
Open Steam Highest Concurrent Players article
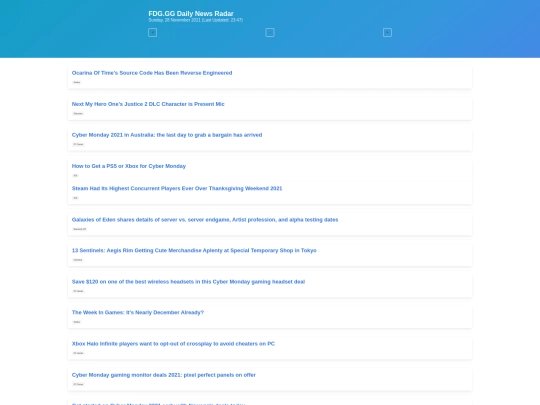click(177, 188)
